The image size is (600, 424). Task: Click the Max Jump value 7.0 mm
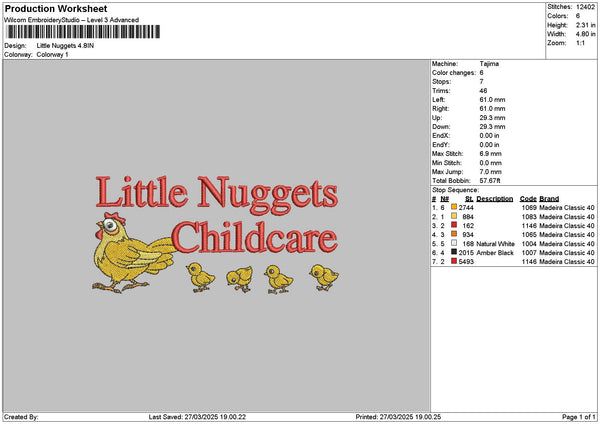(x=490, y=172)
